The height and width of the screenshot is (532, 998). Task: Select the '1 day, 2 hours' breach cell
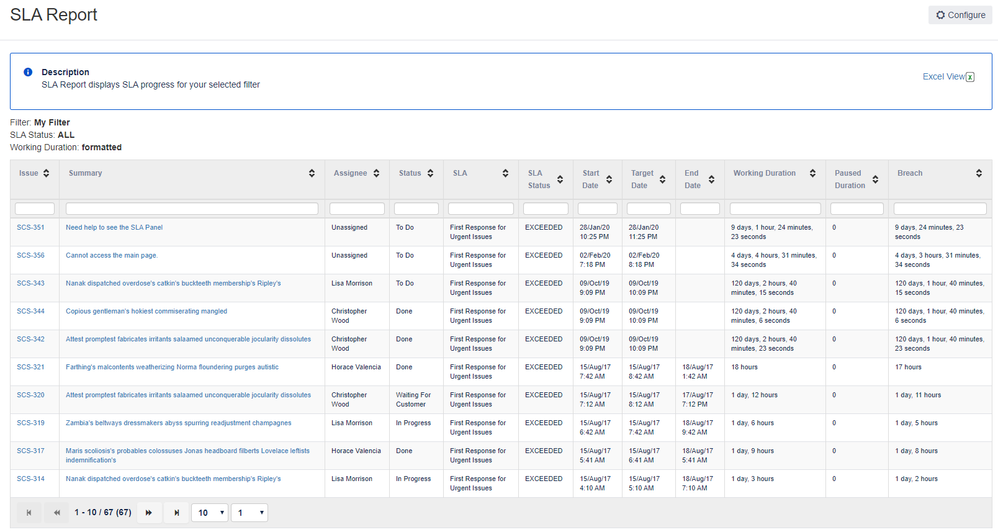click(916, 479)
